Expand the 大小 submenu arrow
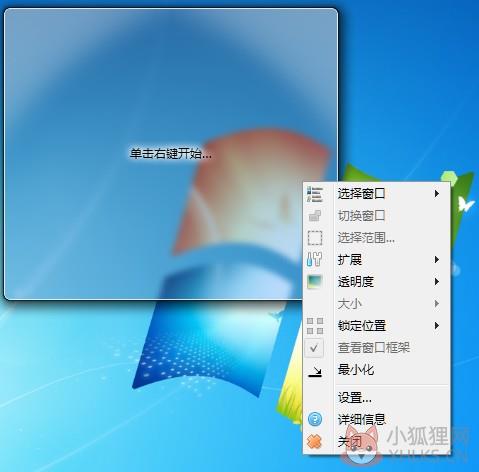The width and height of the screenshot is (479, 472). (436, 304)
